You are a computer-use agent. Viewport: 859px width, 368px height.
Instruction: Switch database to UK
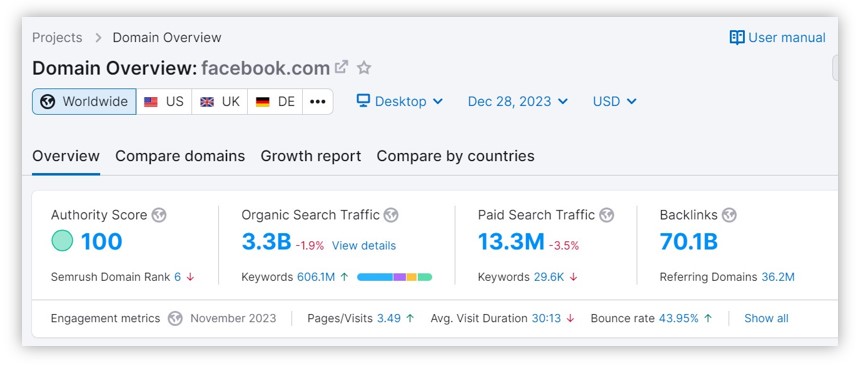coord(220,101)
